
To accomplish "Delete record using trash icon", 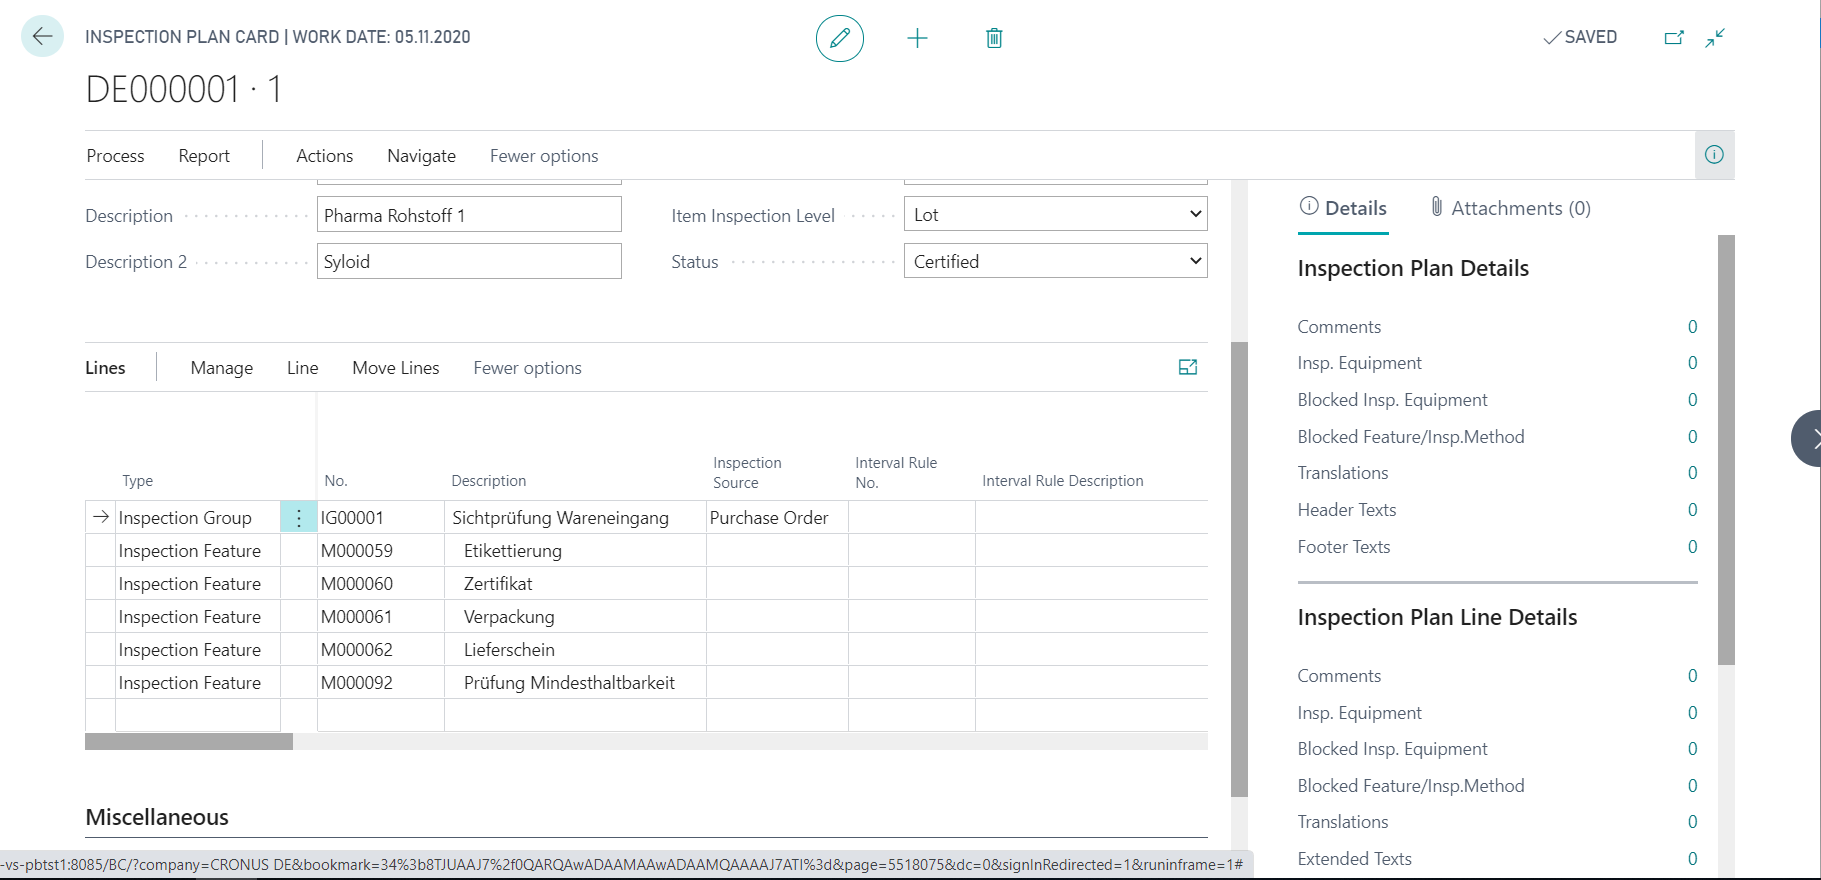I will (994, 38).
